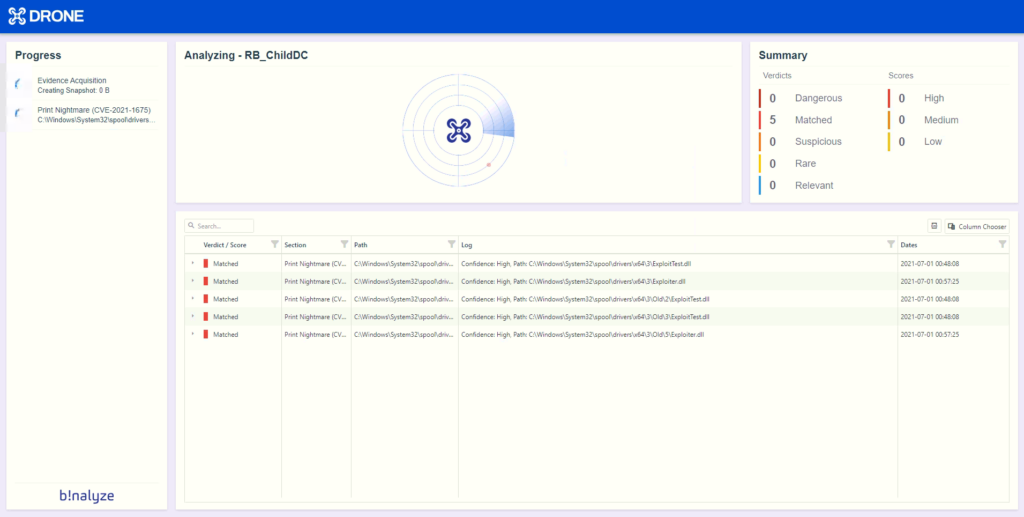Click the drone icon at radar center
The height and width of the screenshot is (517, 1024).
pyautogui.click(x=458, y=129)
